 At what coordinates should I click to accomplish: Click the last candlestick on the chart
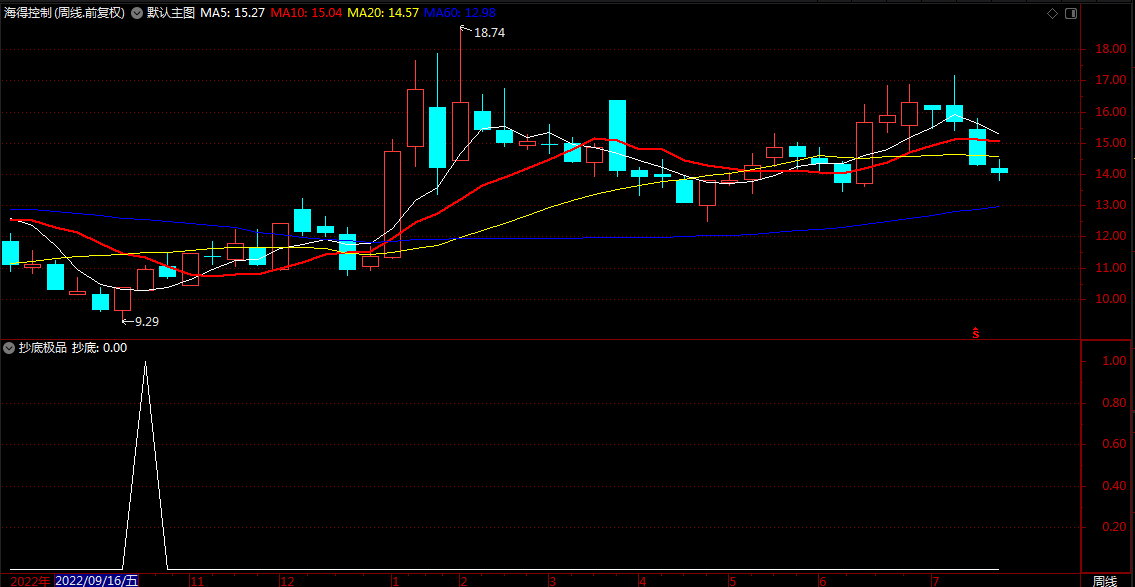click(1000, 170)
